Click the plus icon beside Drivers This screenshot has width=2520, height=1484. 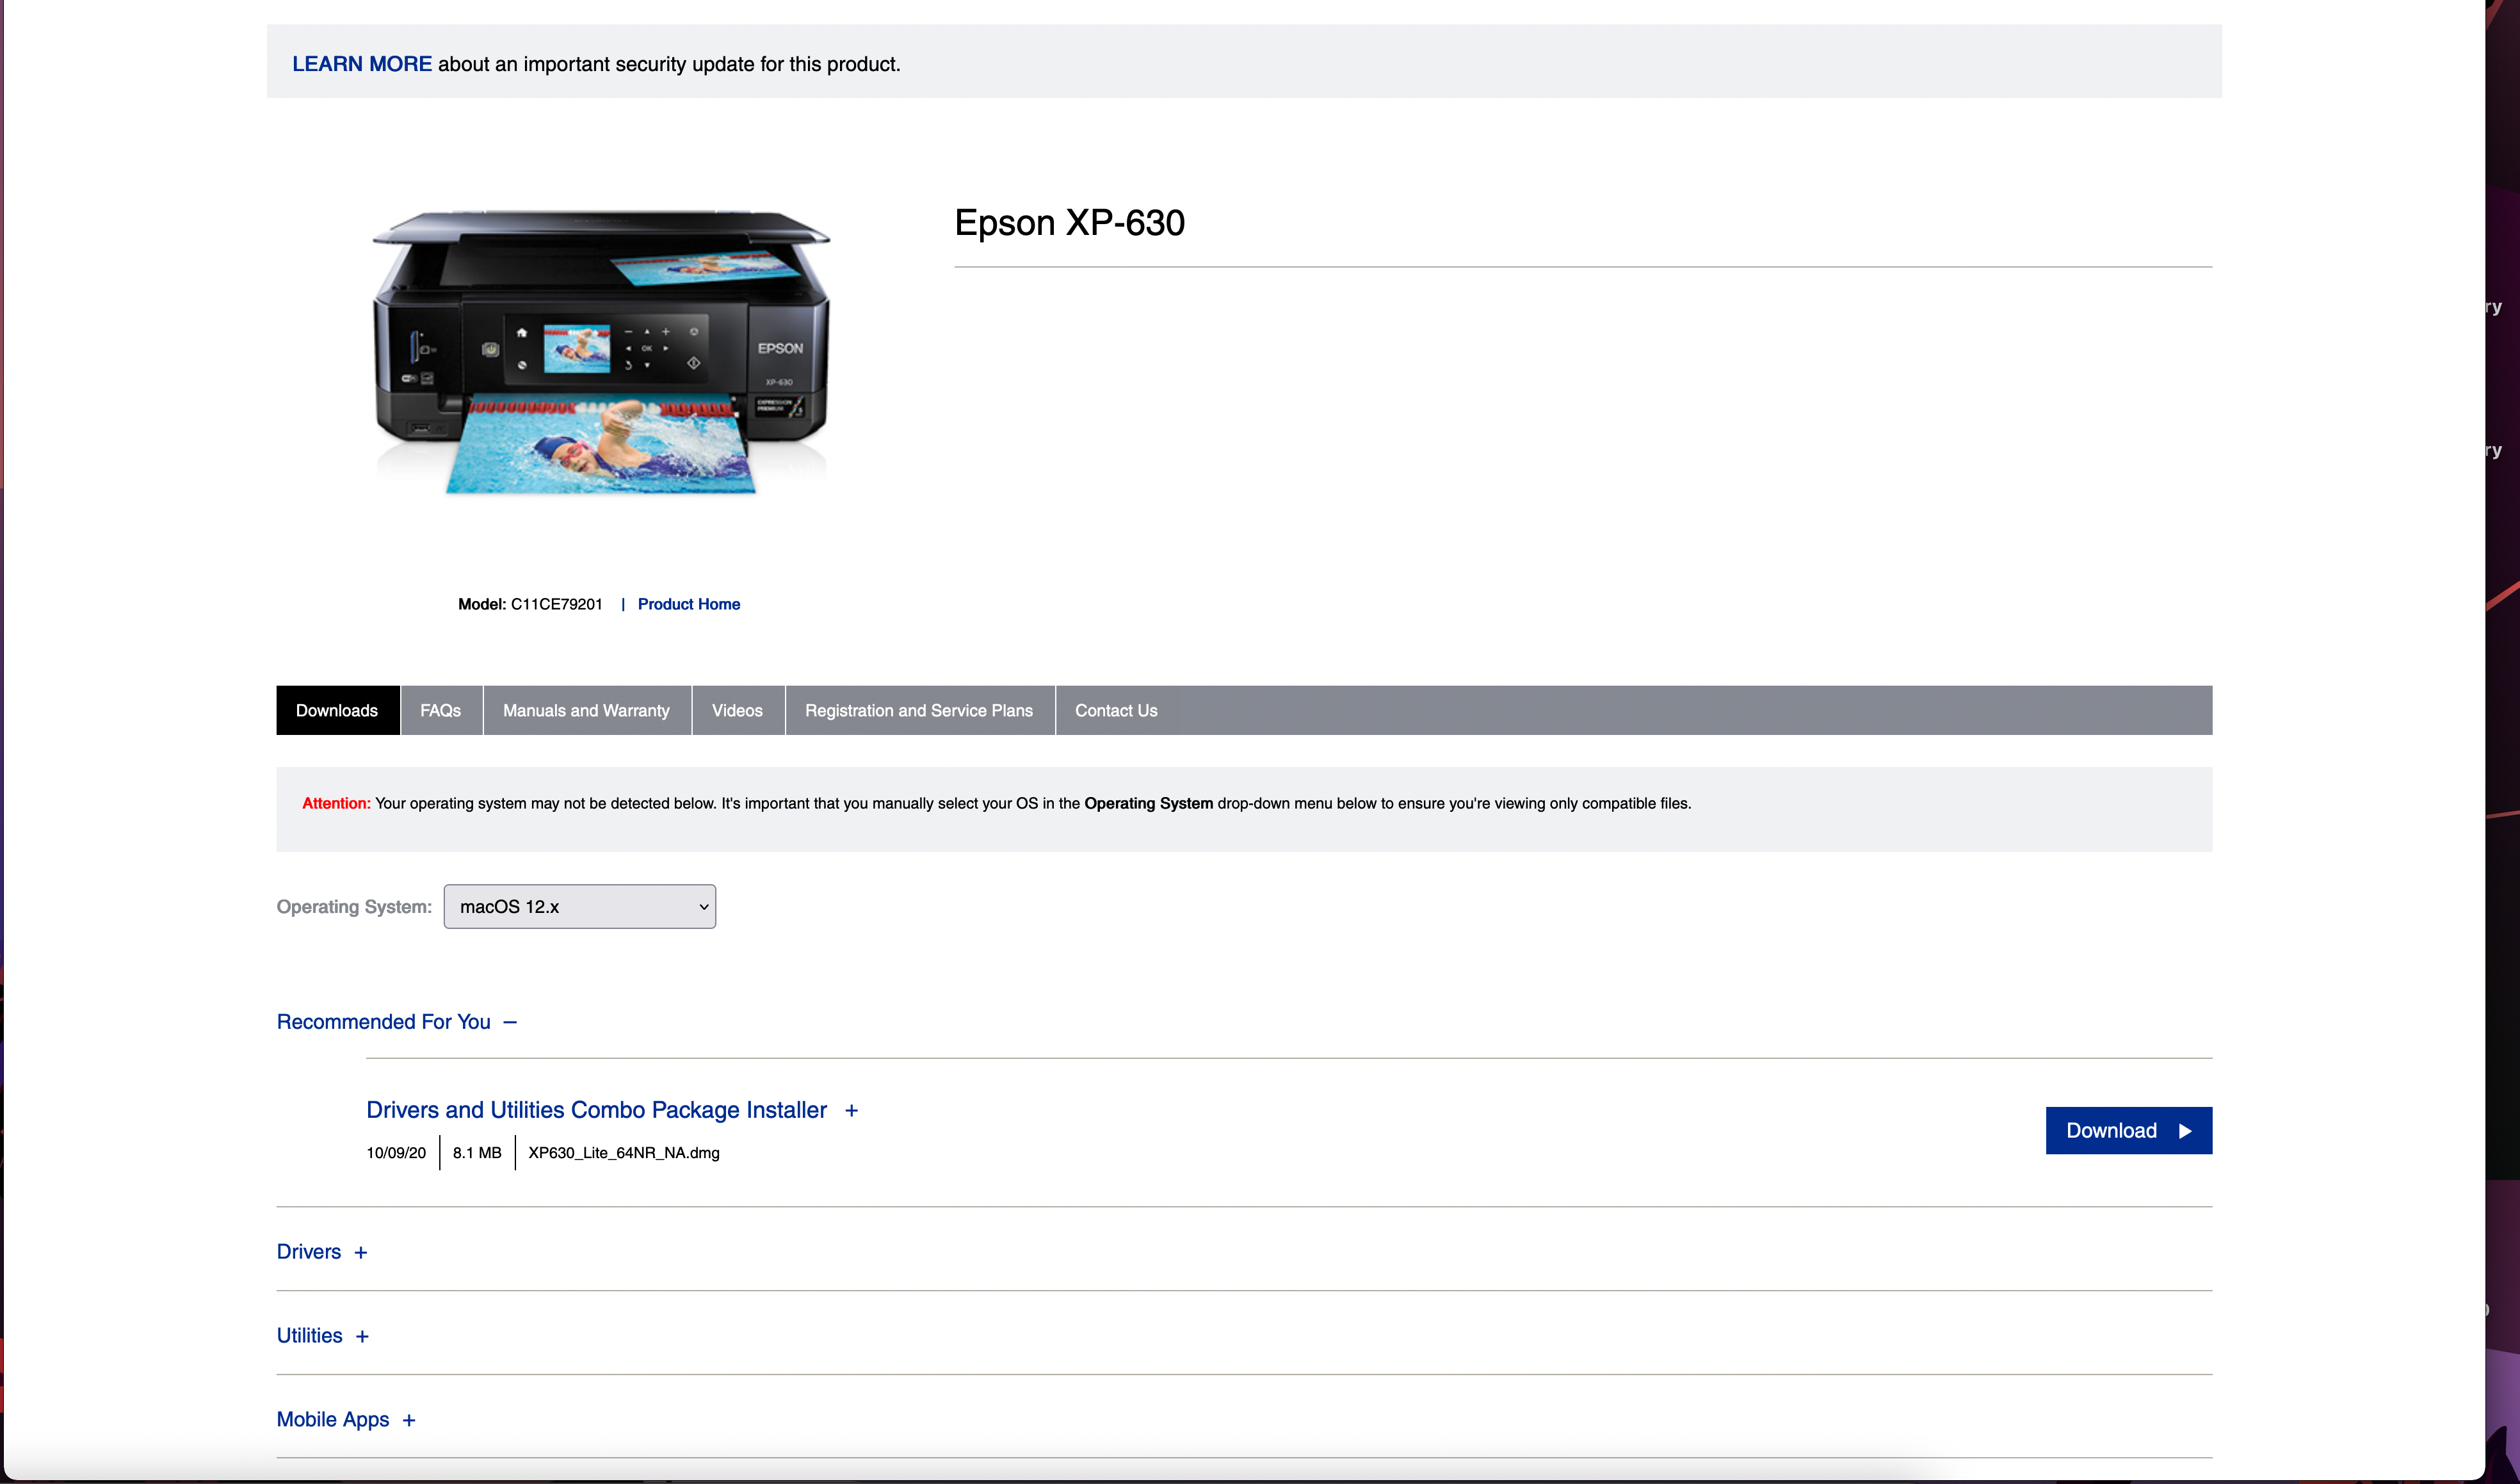(x=361, y=1253)
